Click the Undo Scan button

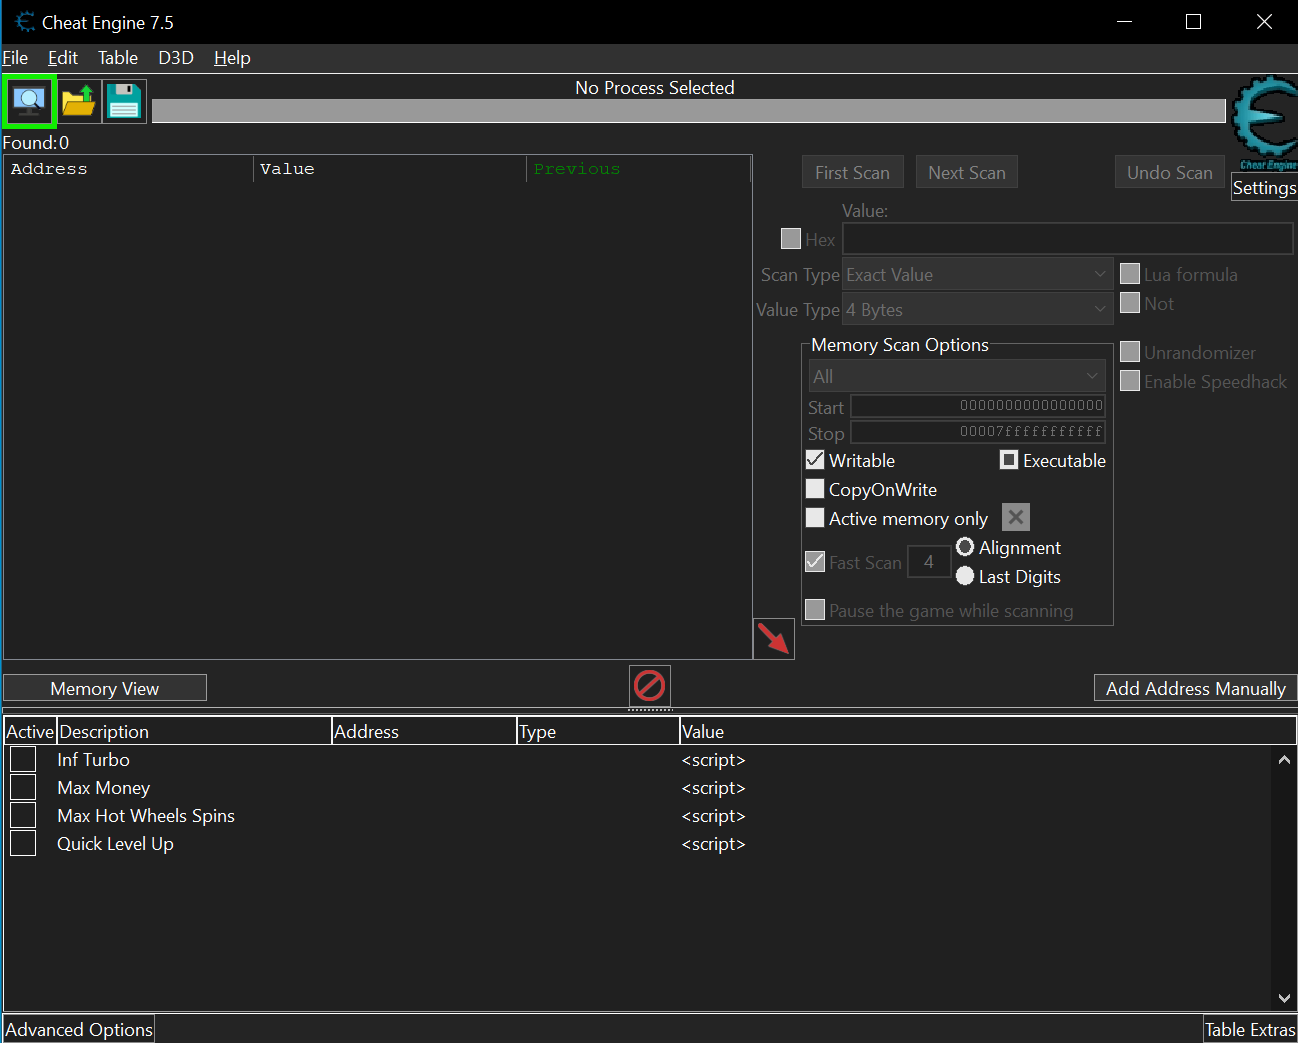1170,172
